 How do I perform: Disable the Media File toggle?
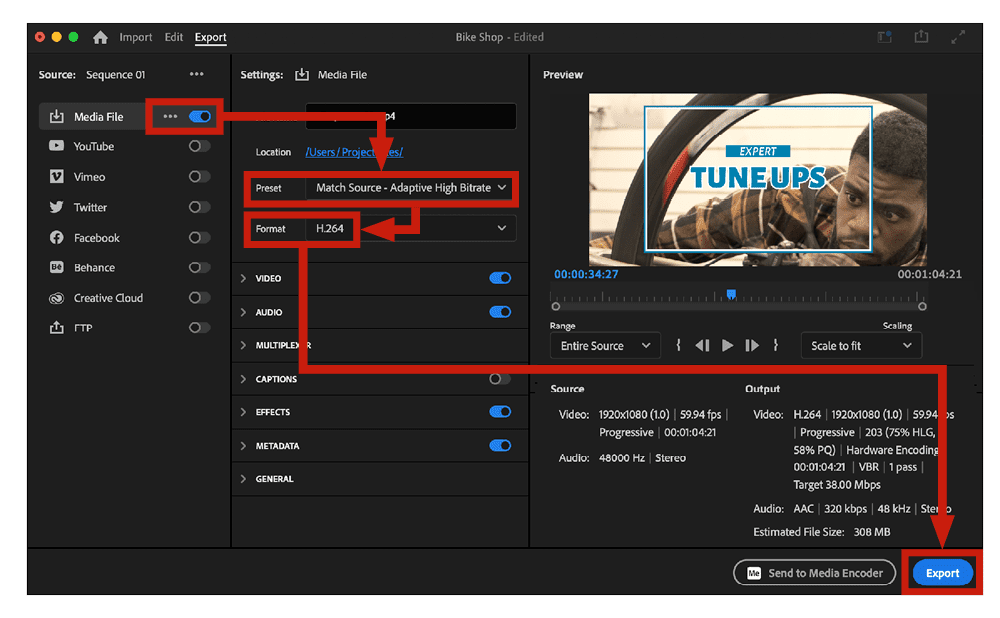(200, 116)
